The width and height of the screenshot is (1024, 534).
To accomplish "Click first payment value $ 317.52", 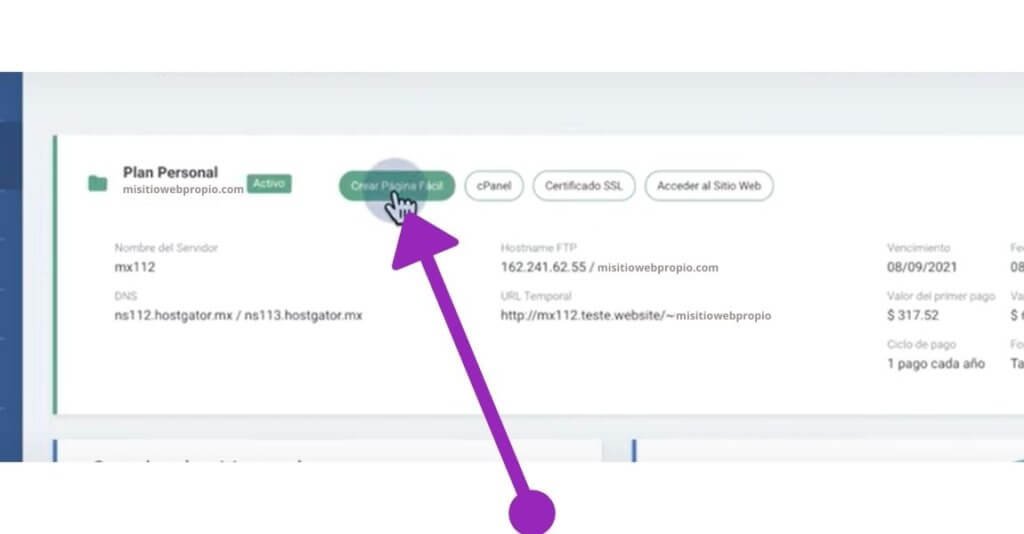I will (x=912, y=315).
